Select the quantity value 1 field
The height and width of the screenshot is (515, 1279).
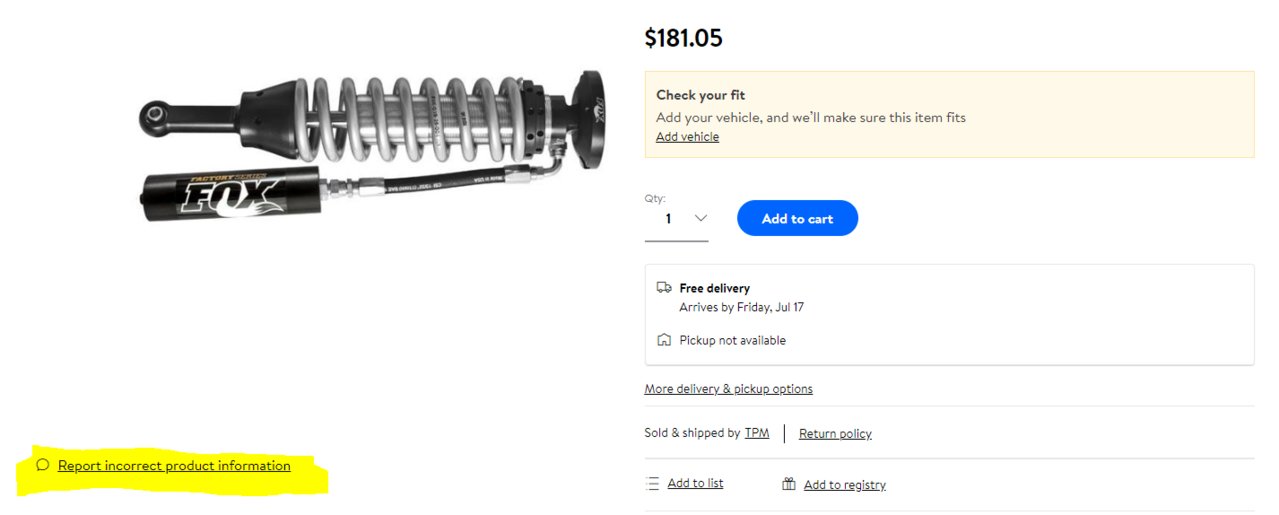click(x=676, y=219)
